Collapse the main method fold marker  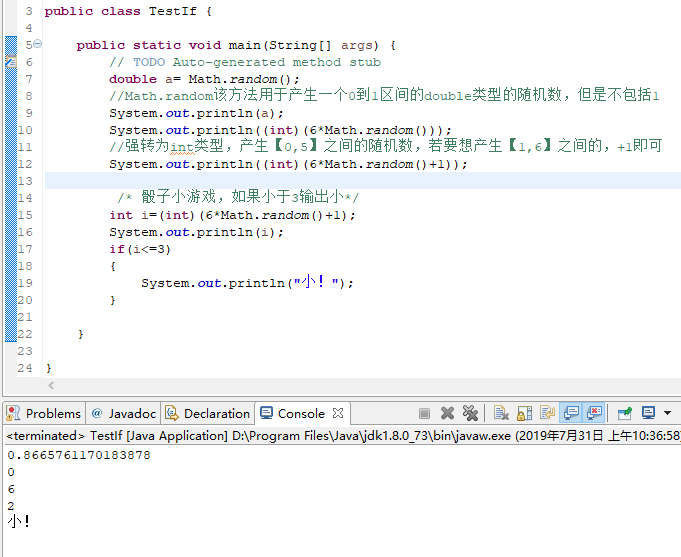point(38,43)
